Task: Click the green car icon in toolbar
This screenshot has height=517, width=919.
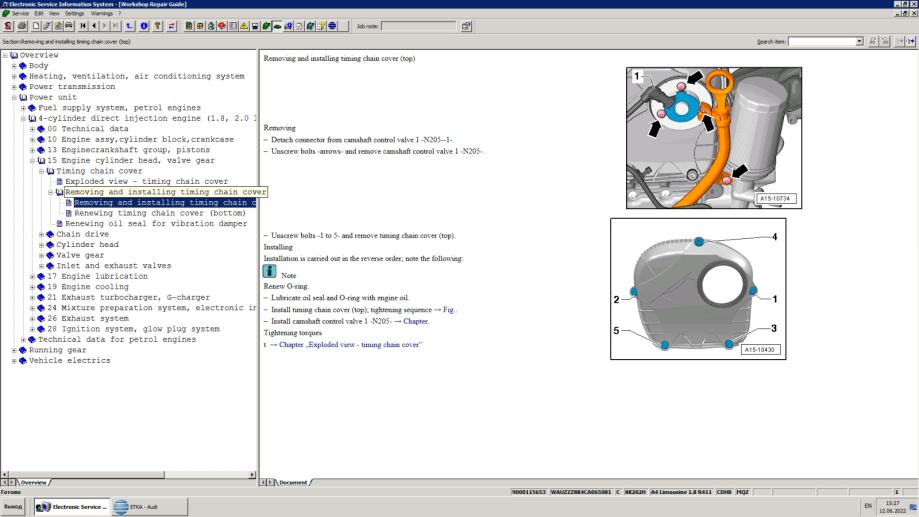Action: [277, 26]
